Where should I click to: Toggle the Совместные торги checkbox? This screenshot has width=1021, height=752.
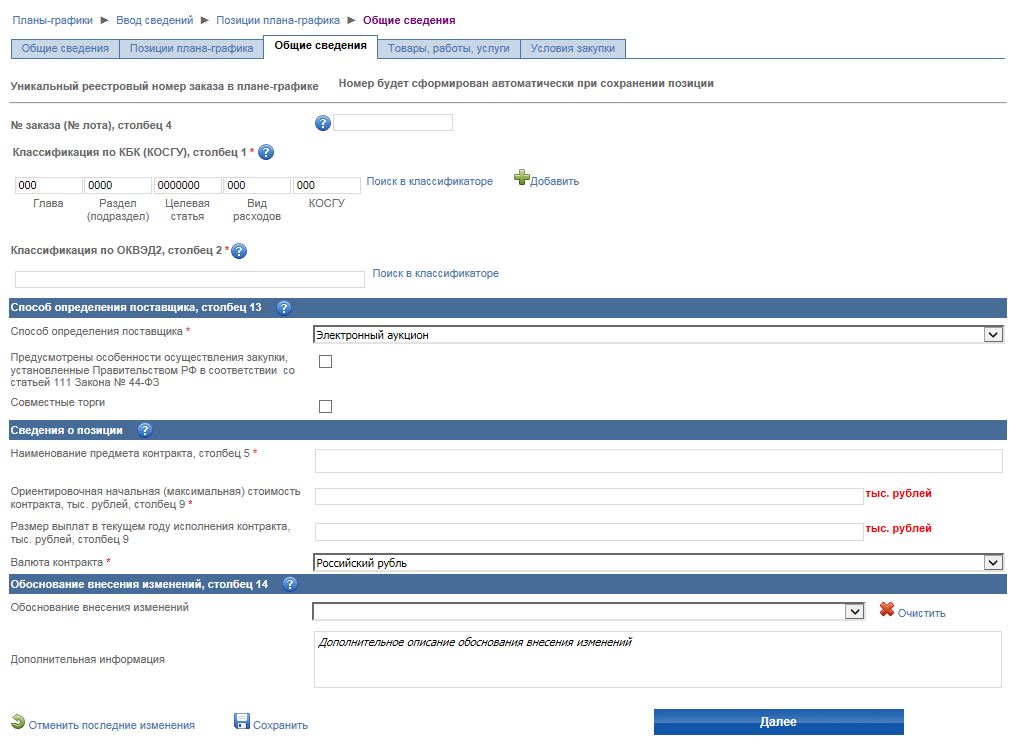[325, 406]
